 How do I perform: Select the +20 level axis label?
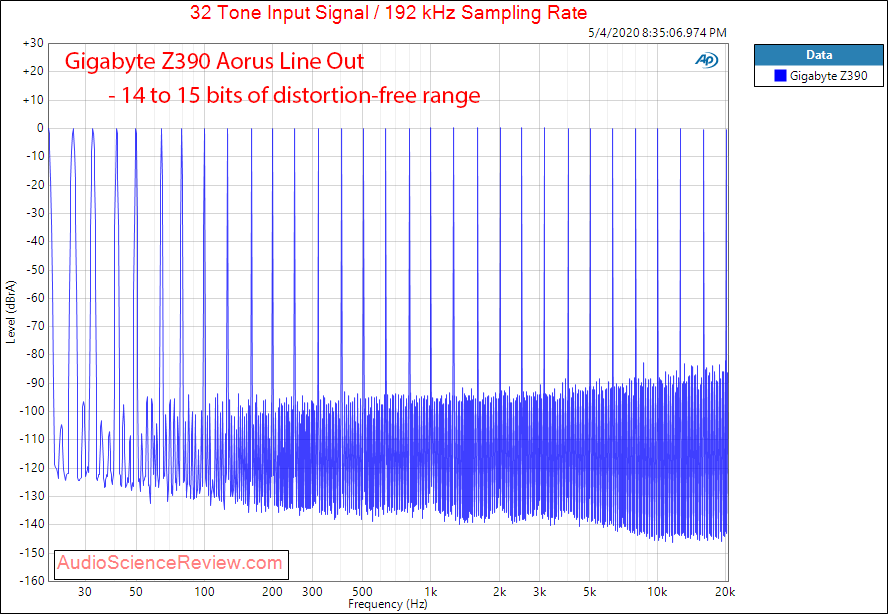coord(33,72)
